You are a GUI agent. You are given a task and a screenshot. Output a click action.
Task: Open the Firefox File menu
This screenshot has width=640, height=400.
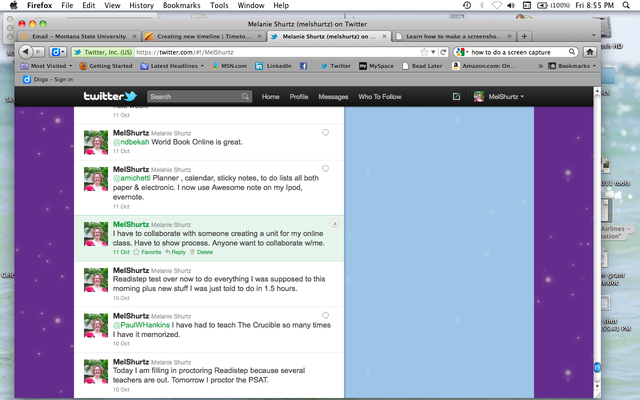coord(67,5)
